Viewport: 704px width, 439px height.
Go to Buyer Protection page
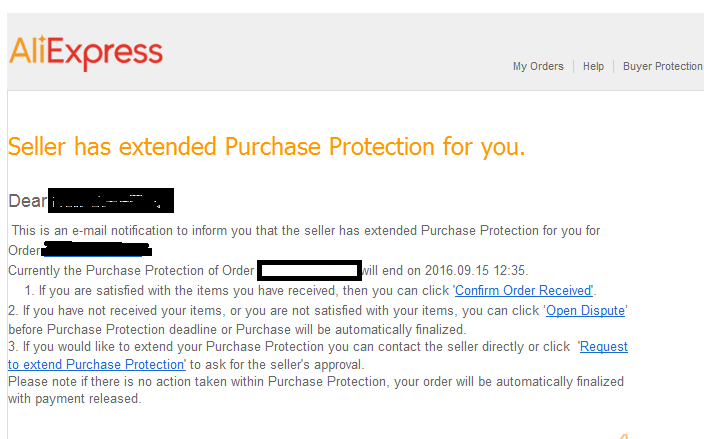(x=662, y=66)
